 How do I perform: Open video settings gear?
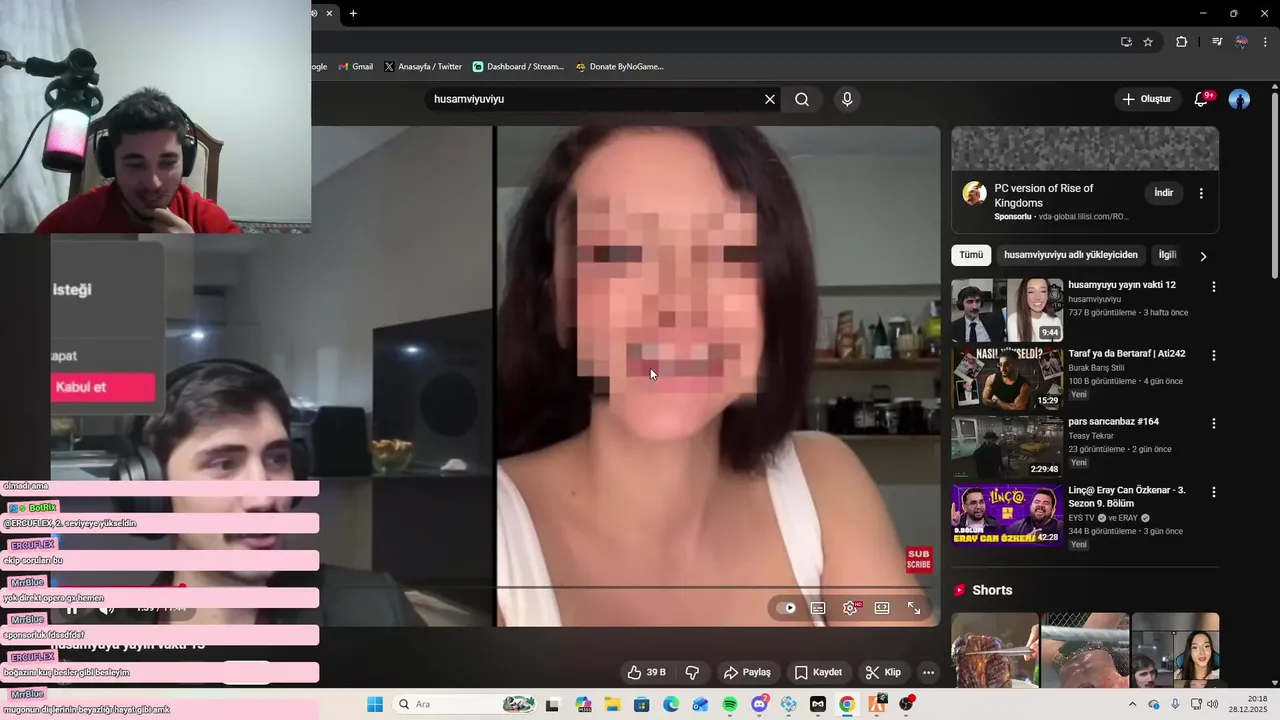850,608
